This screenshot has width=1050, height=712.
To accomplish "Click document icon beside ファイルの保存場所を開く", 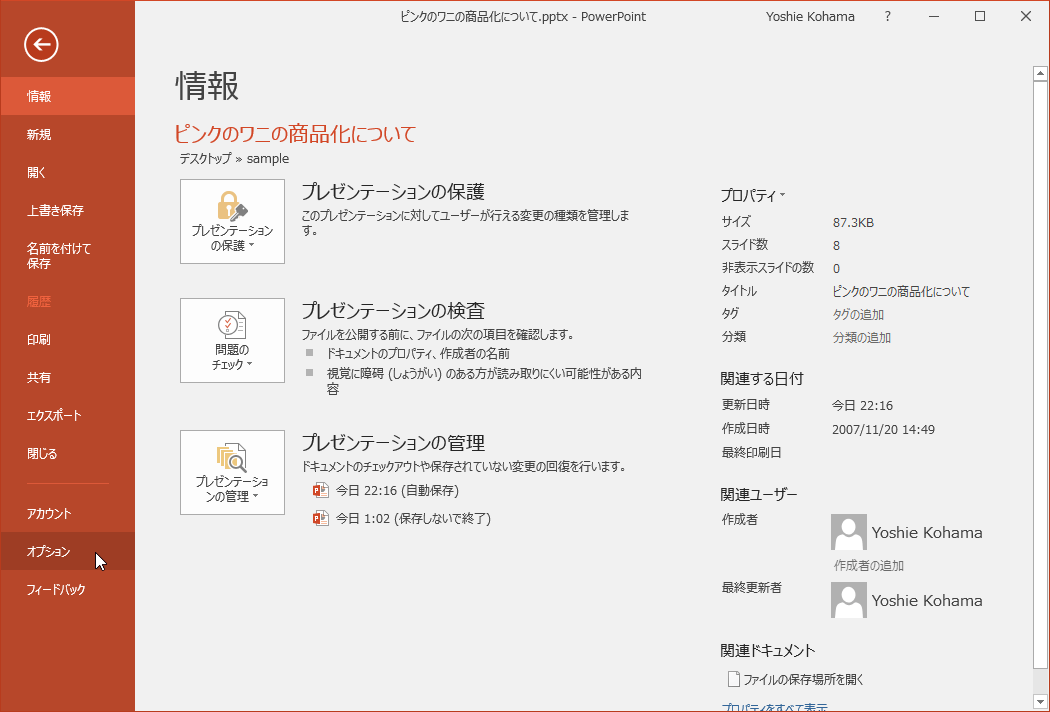I will [x=734, y=679].
